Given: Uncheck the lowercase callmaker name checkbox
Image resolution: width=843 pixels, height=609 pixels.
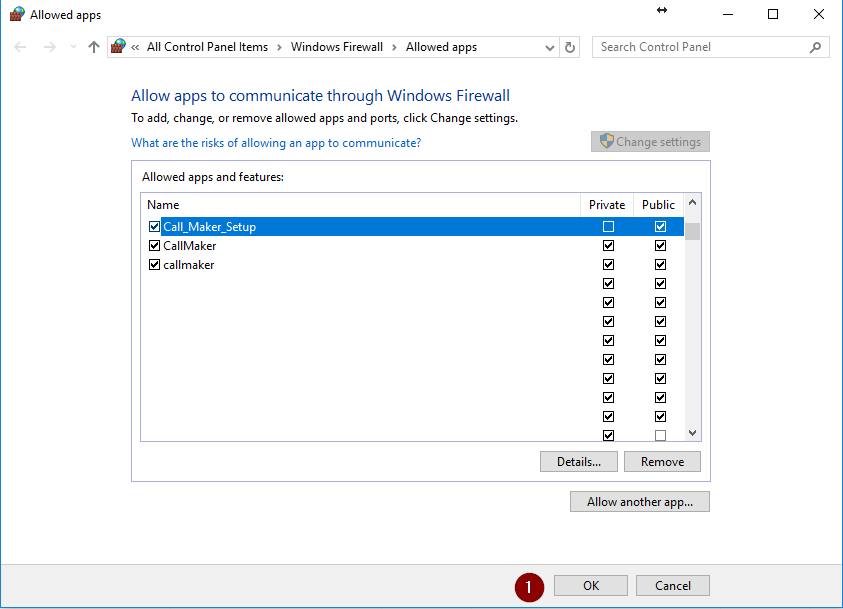Looking at the screenshot, I should tap(154, 264).
